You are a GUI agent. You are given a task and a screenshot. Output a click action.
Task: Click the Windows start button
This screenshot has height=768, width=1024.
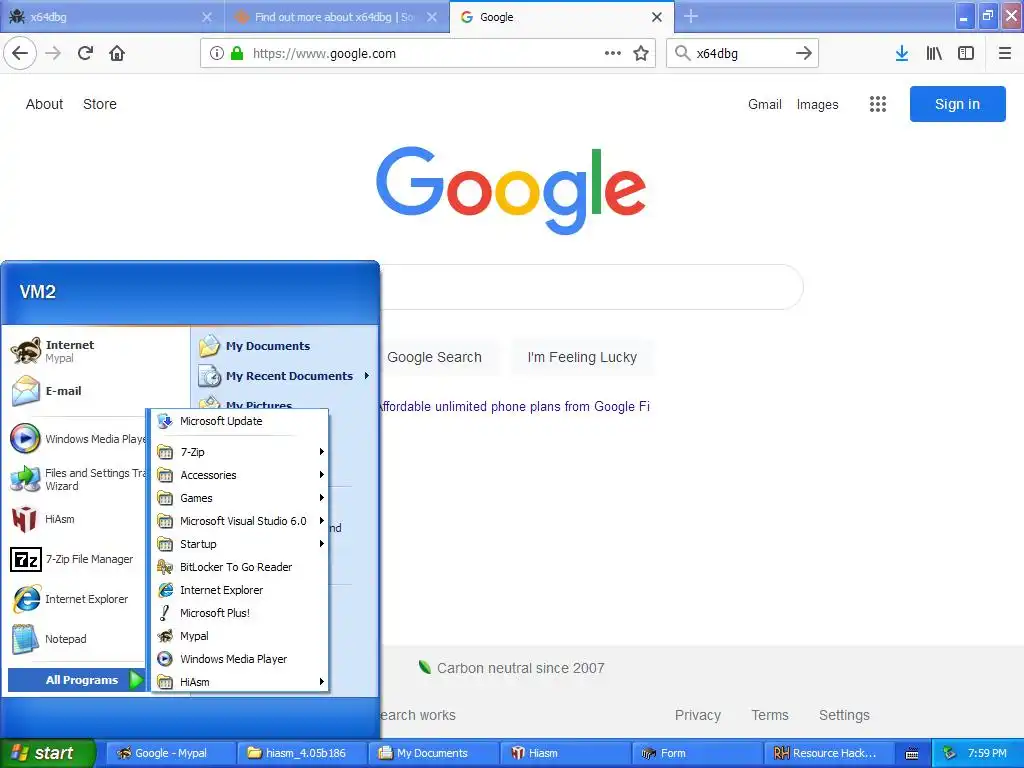pos(47,753)
